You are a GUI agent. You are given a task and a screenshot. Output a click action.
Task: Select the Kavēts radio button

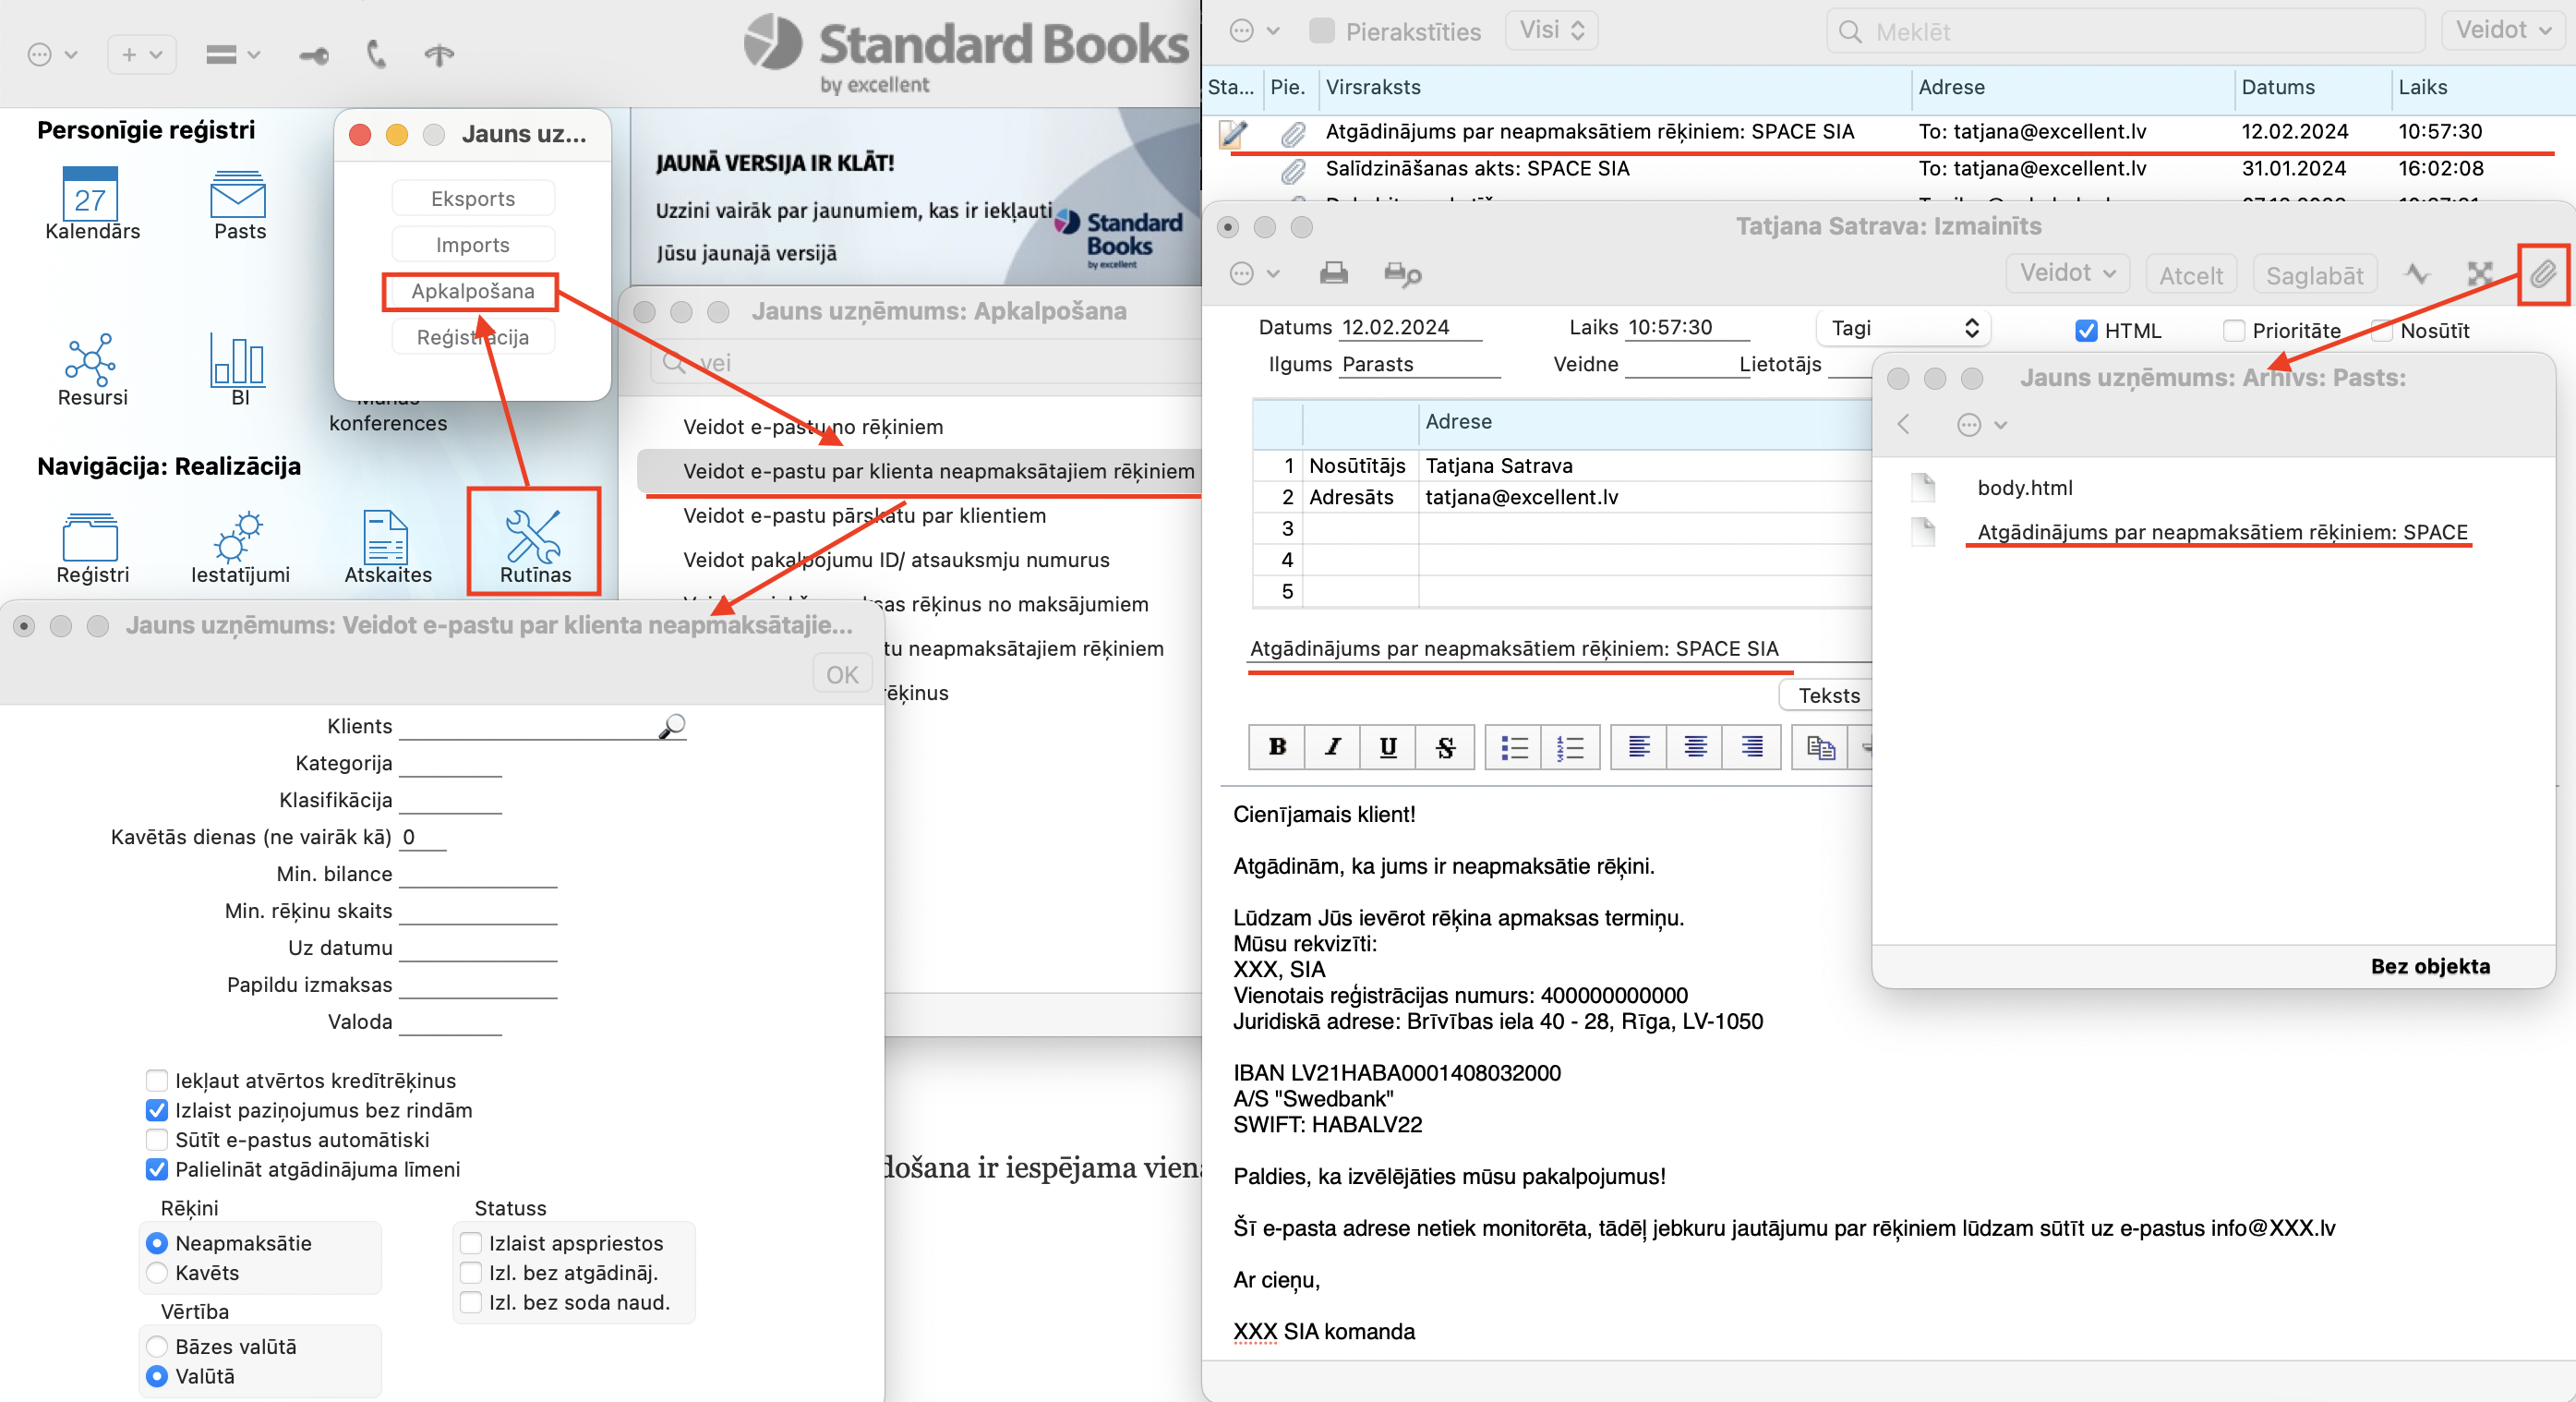click(157, 1272)
